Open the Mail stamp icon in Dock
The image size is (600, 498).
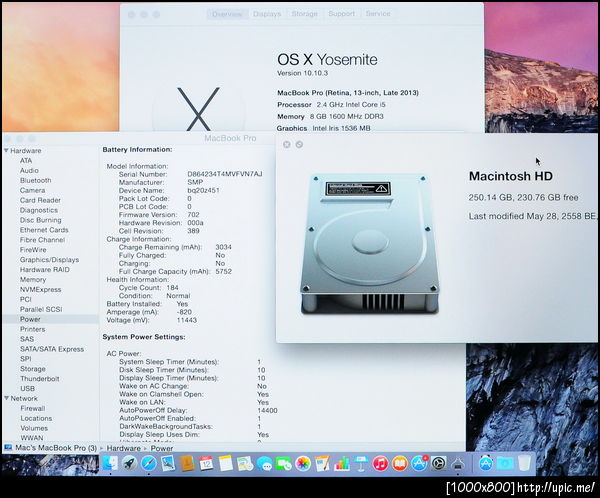point(168,464)
